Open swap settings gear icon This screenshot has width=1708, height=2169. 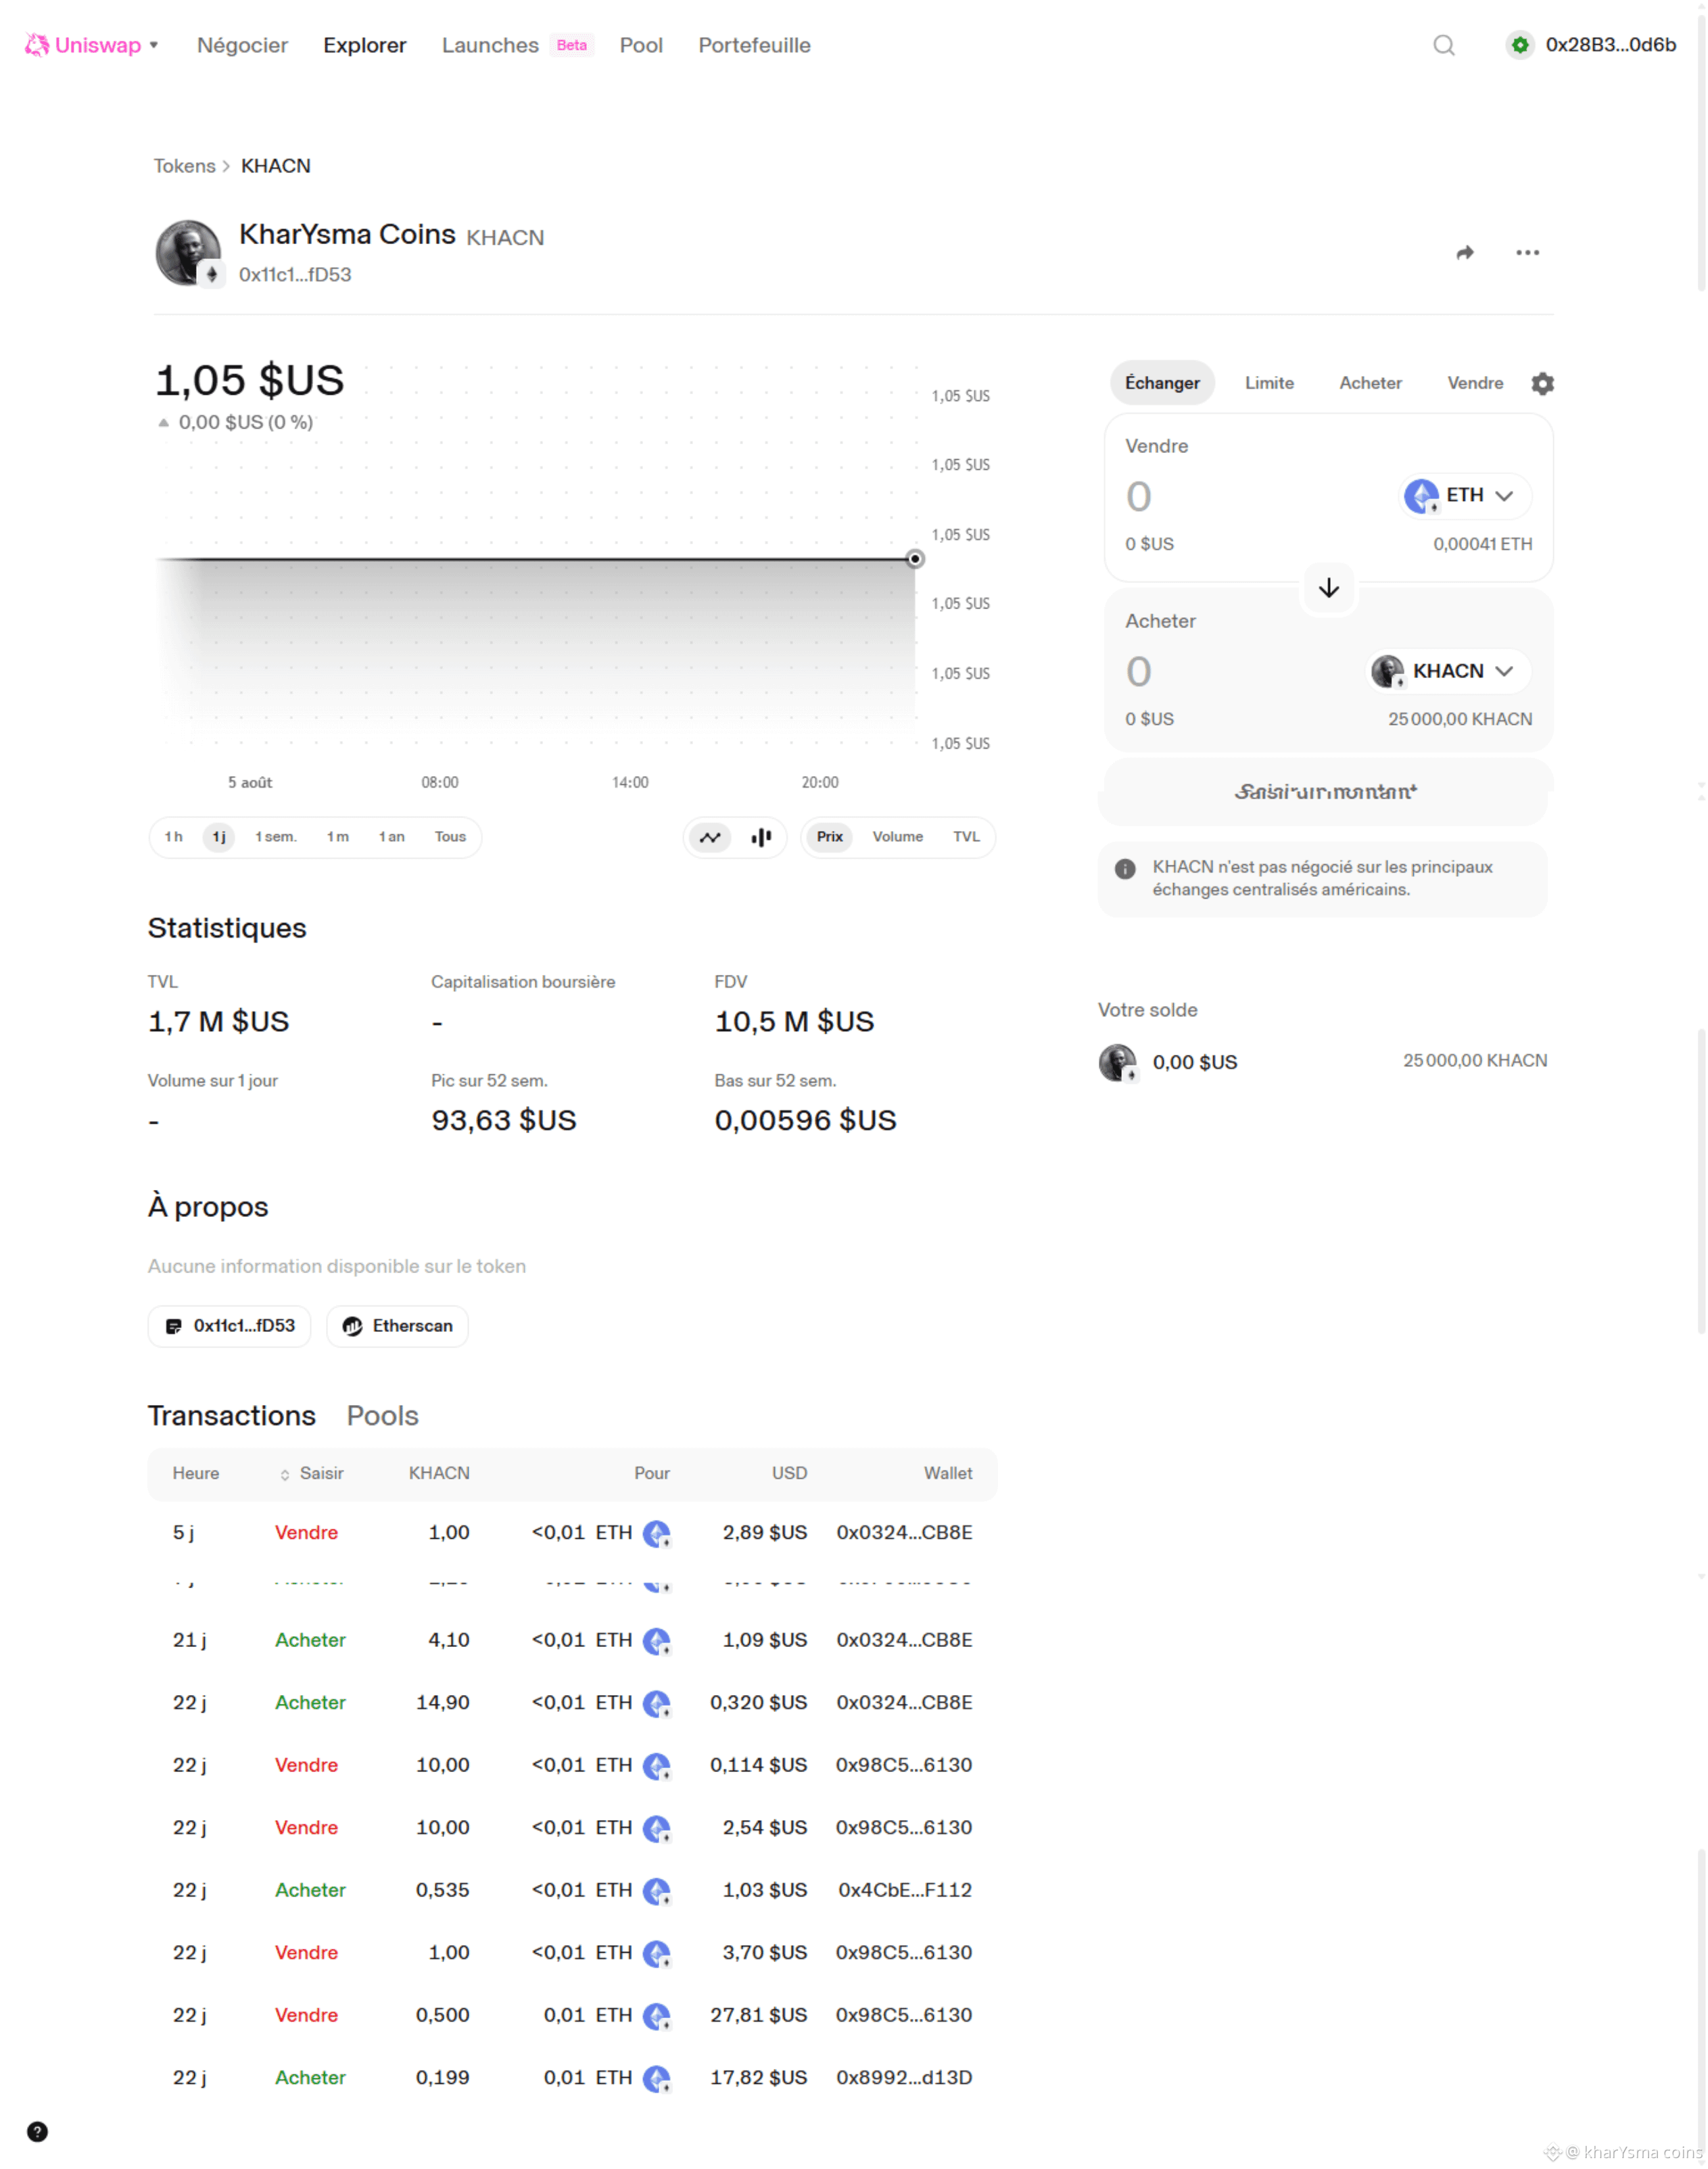pos(1542,383)
